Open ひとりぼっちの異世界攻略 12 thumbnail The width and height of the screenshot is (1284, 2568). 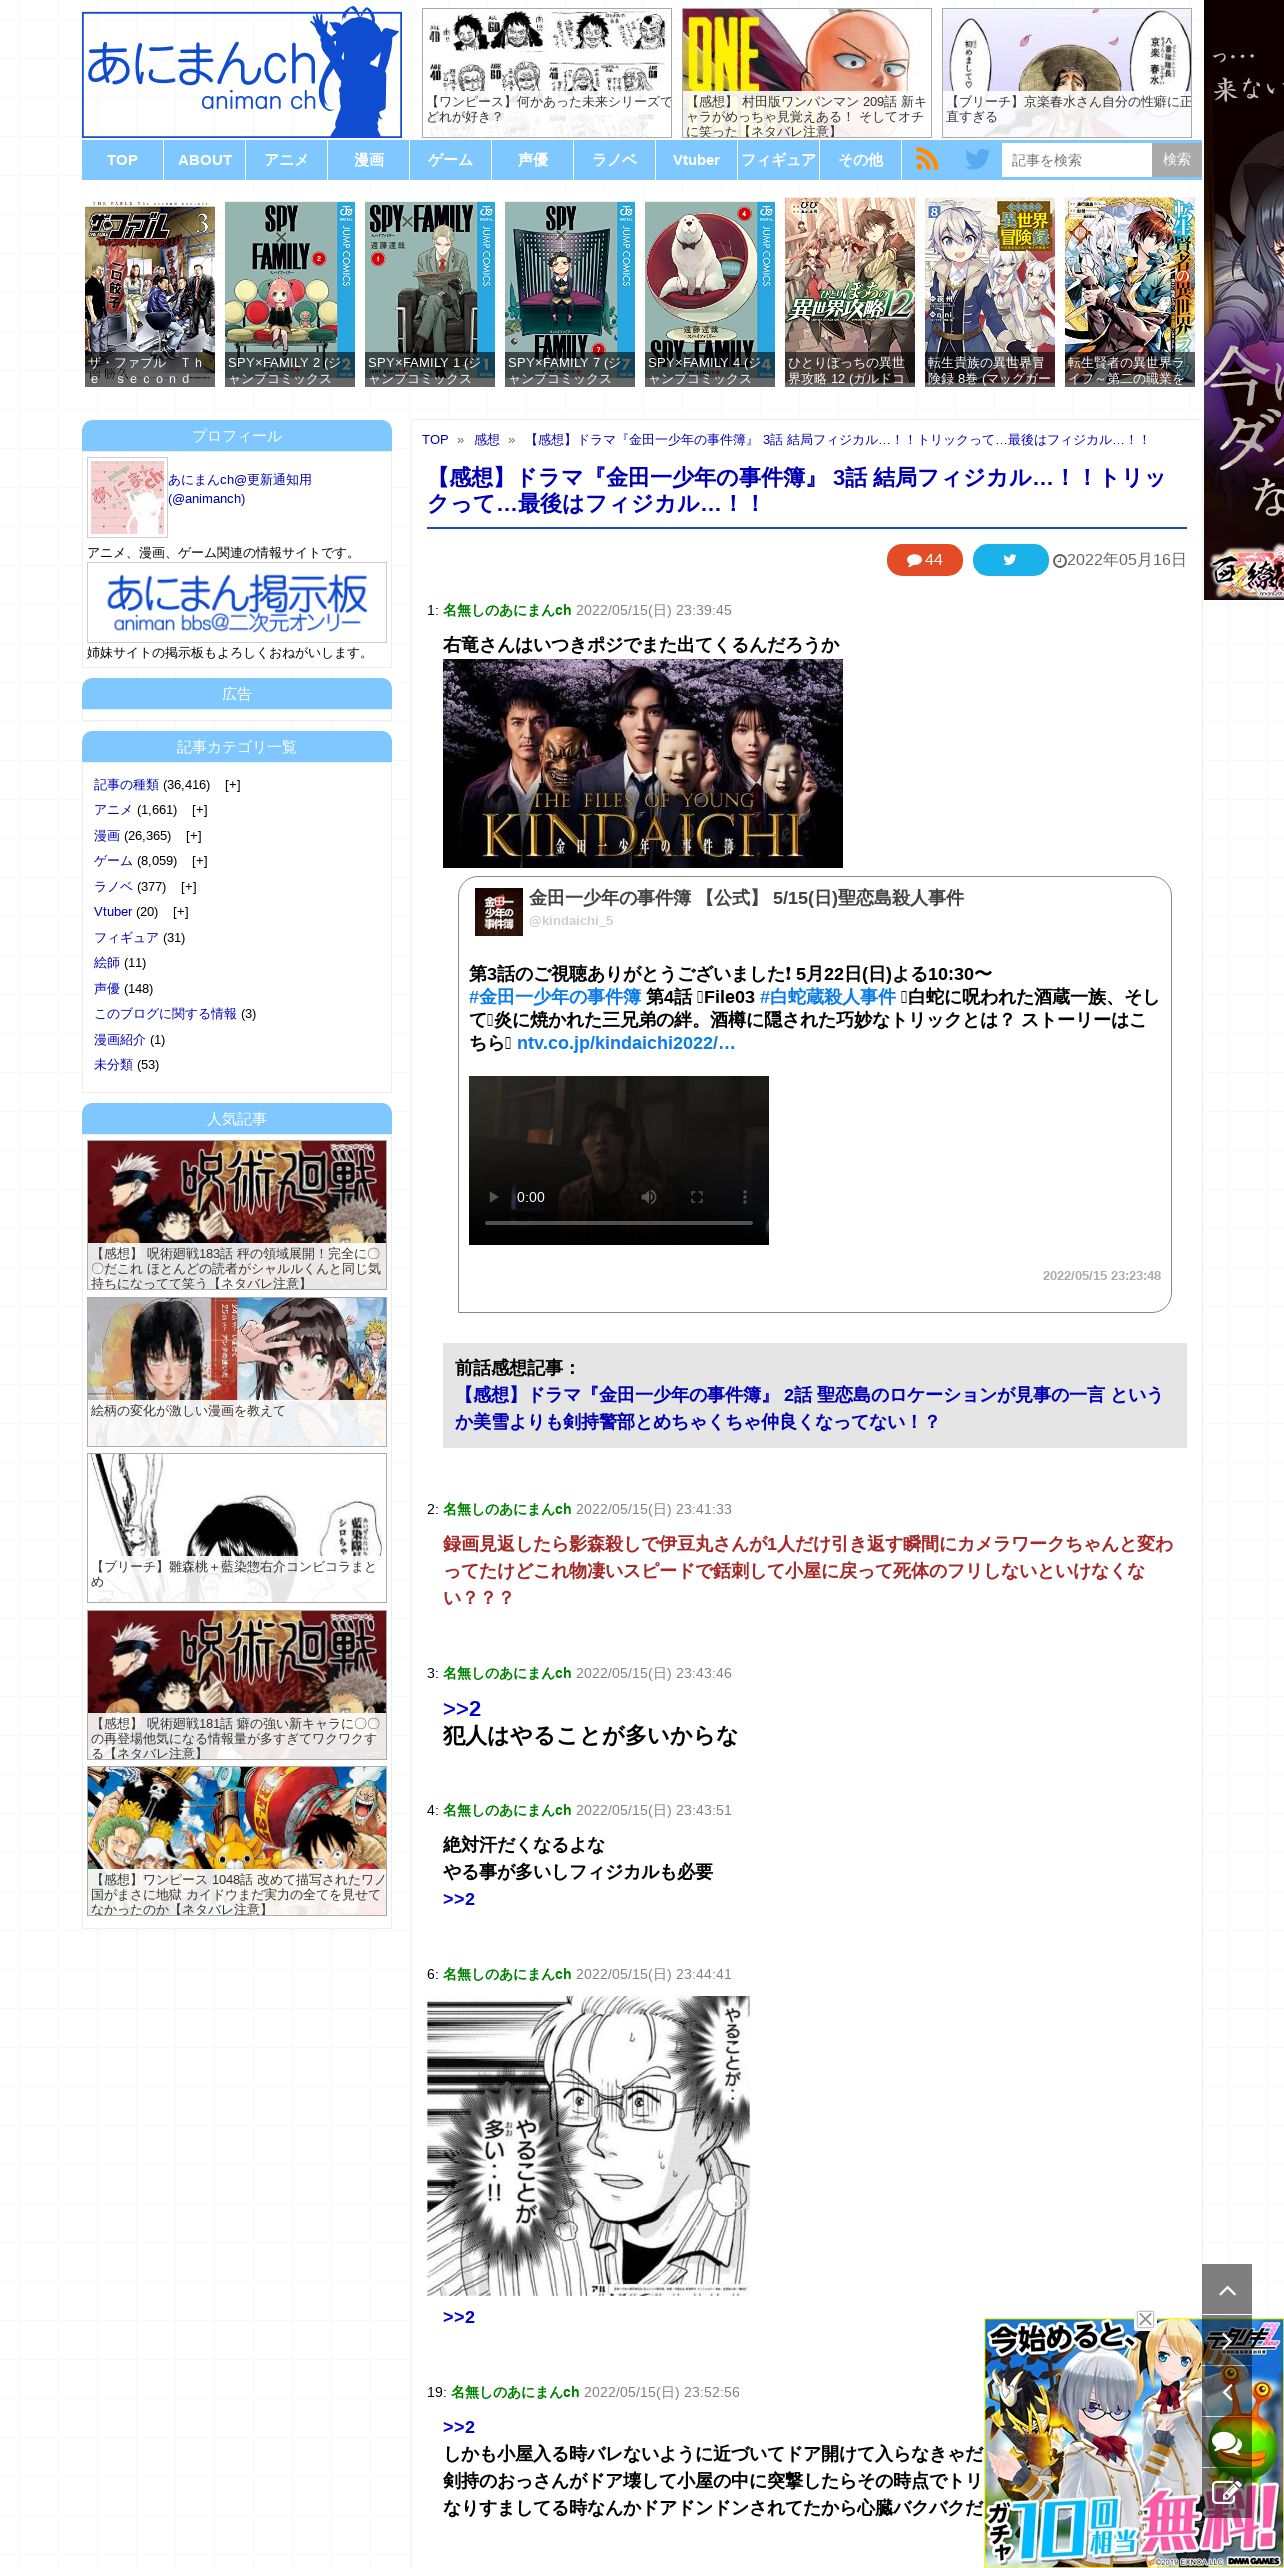pyautogui.click(x=850, y=294)
